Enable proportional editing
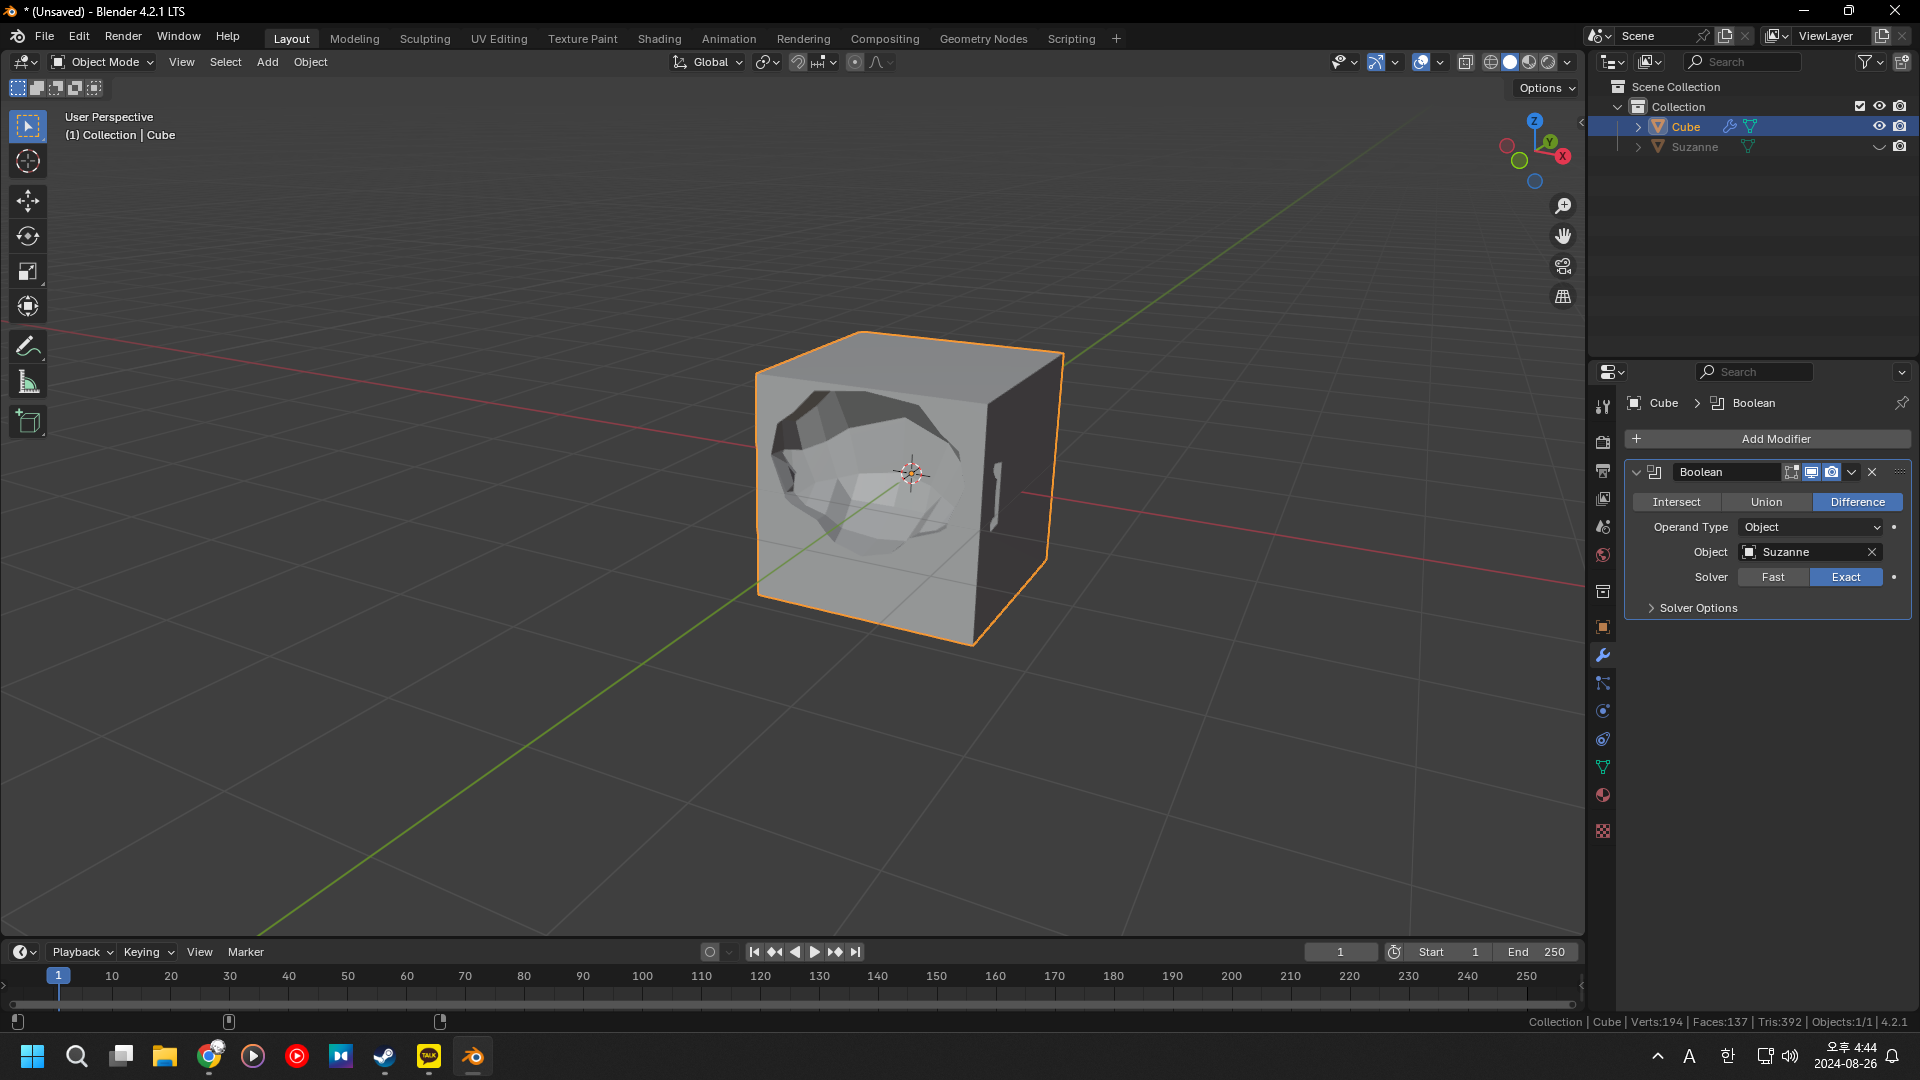Screen dimensions: 1920x1080 854,62
